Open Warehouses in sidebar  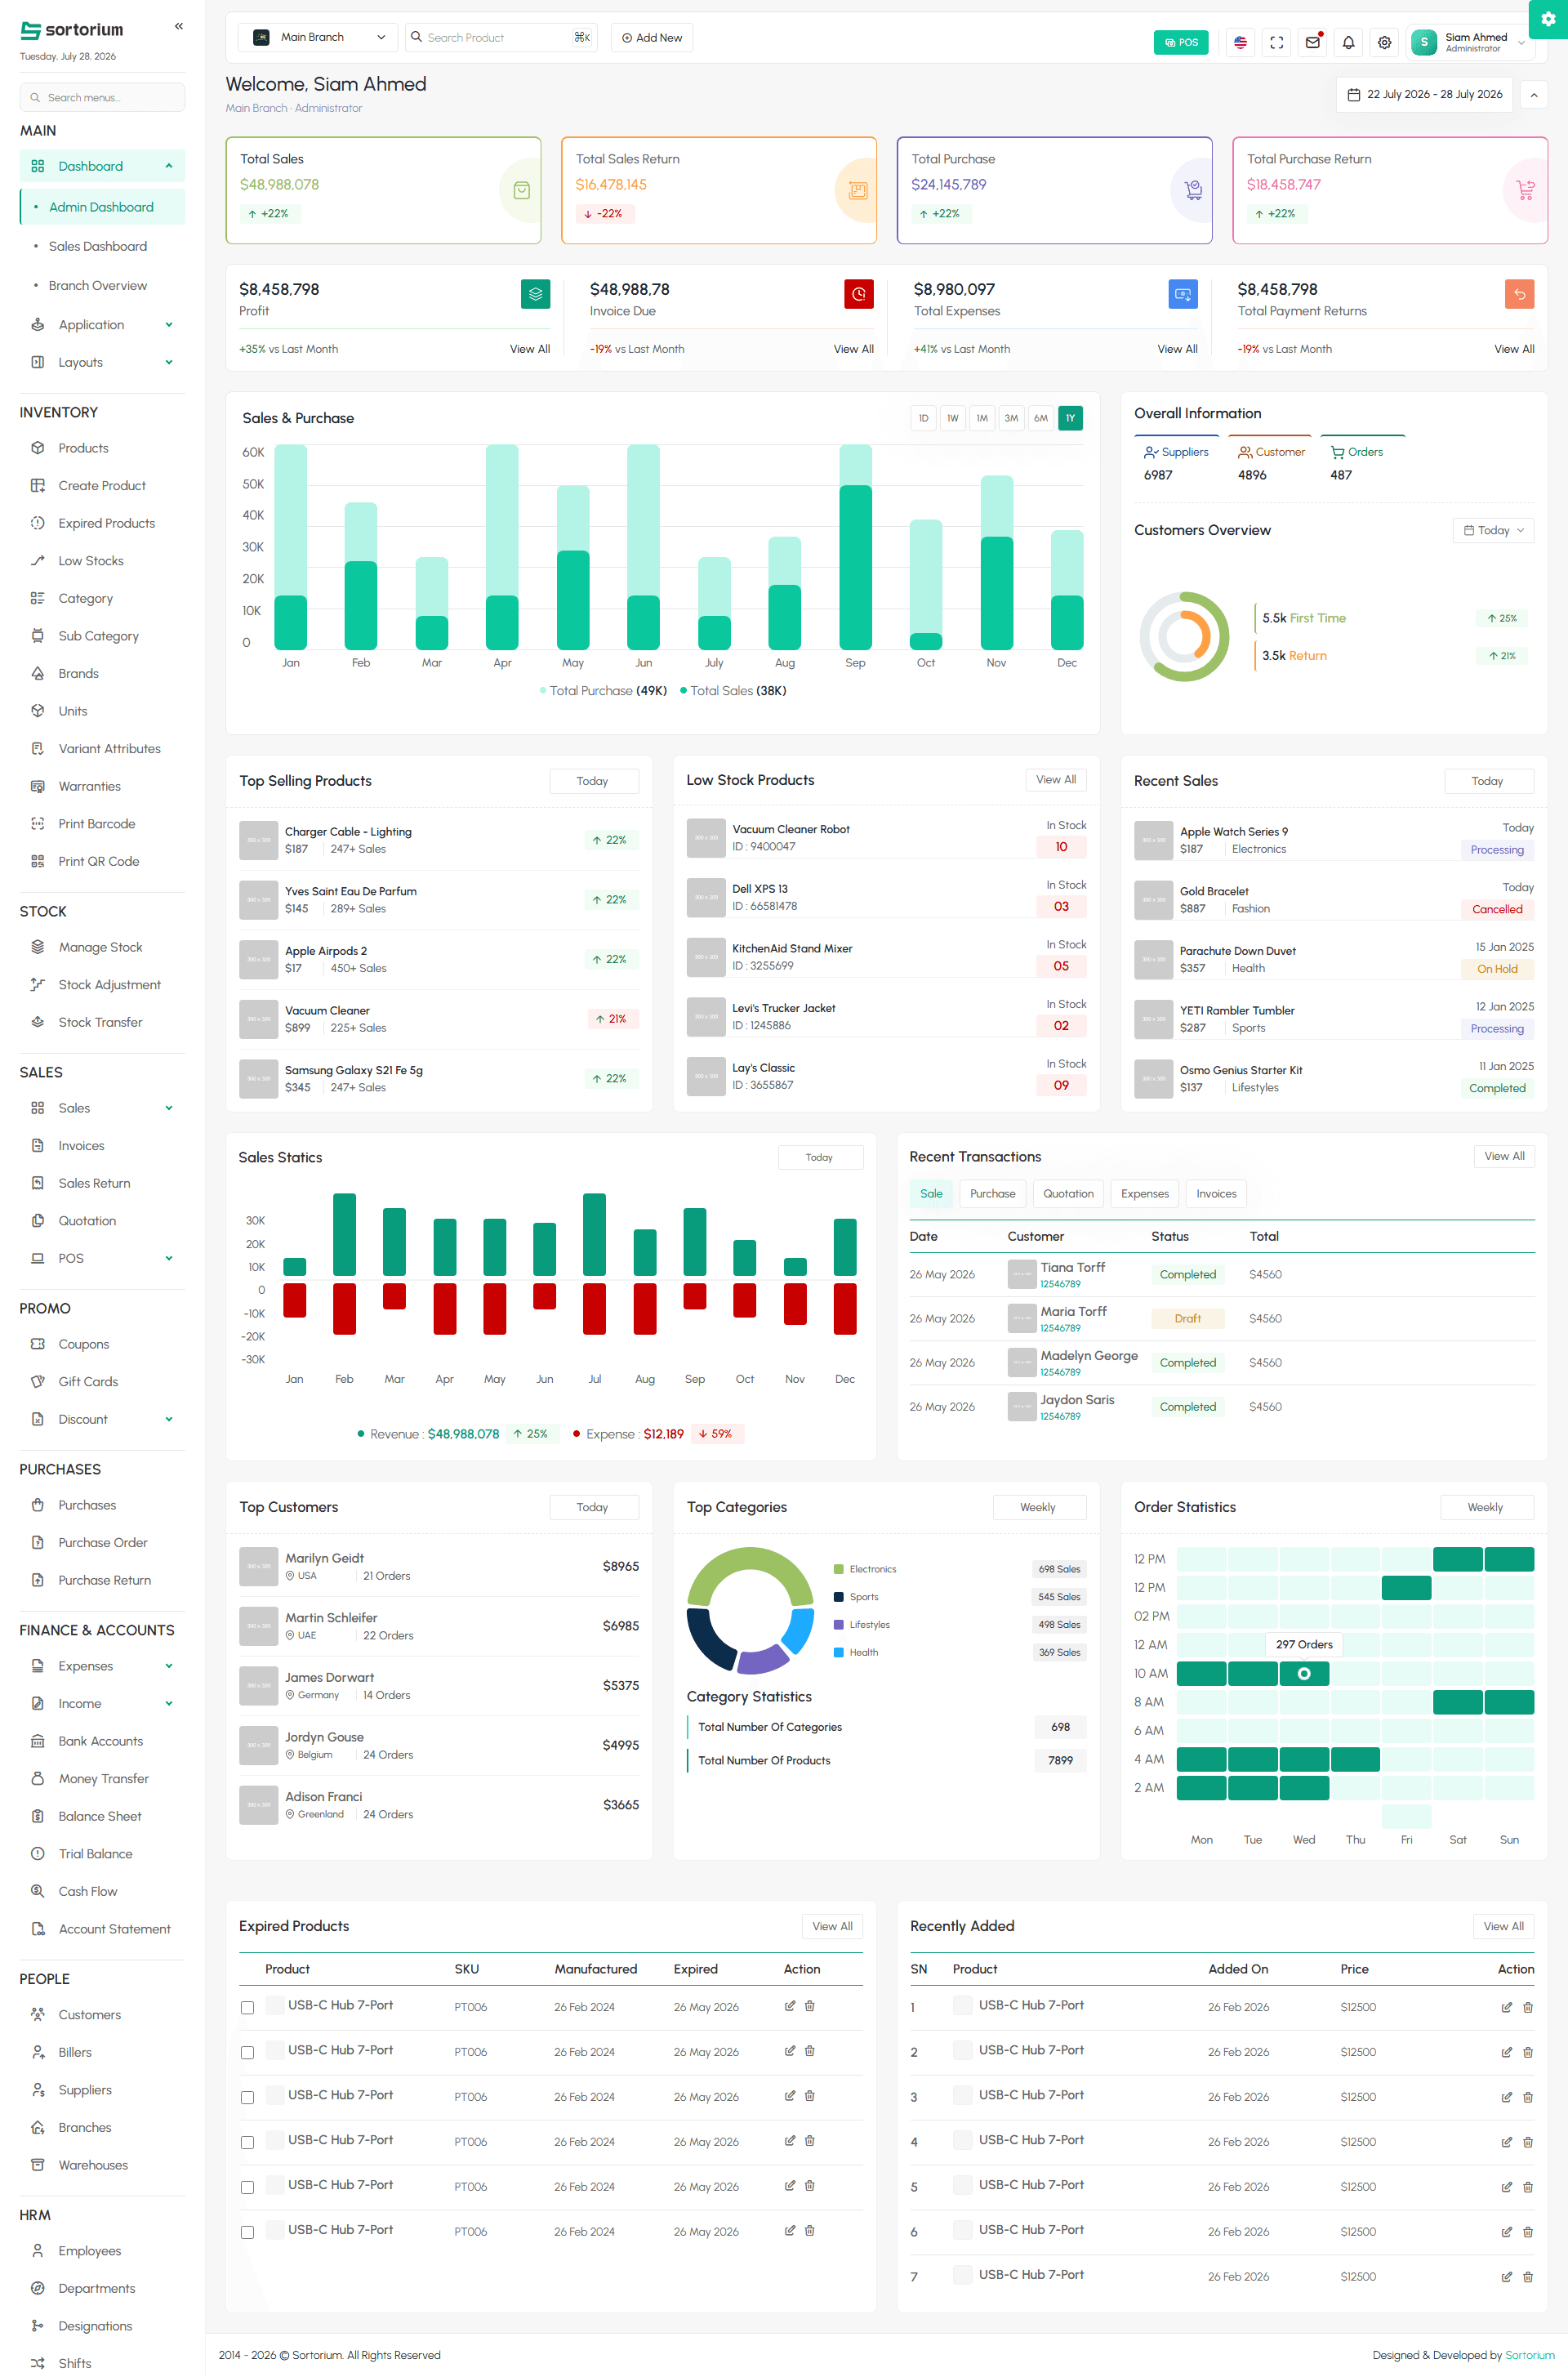(x=102, y=2165)
